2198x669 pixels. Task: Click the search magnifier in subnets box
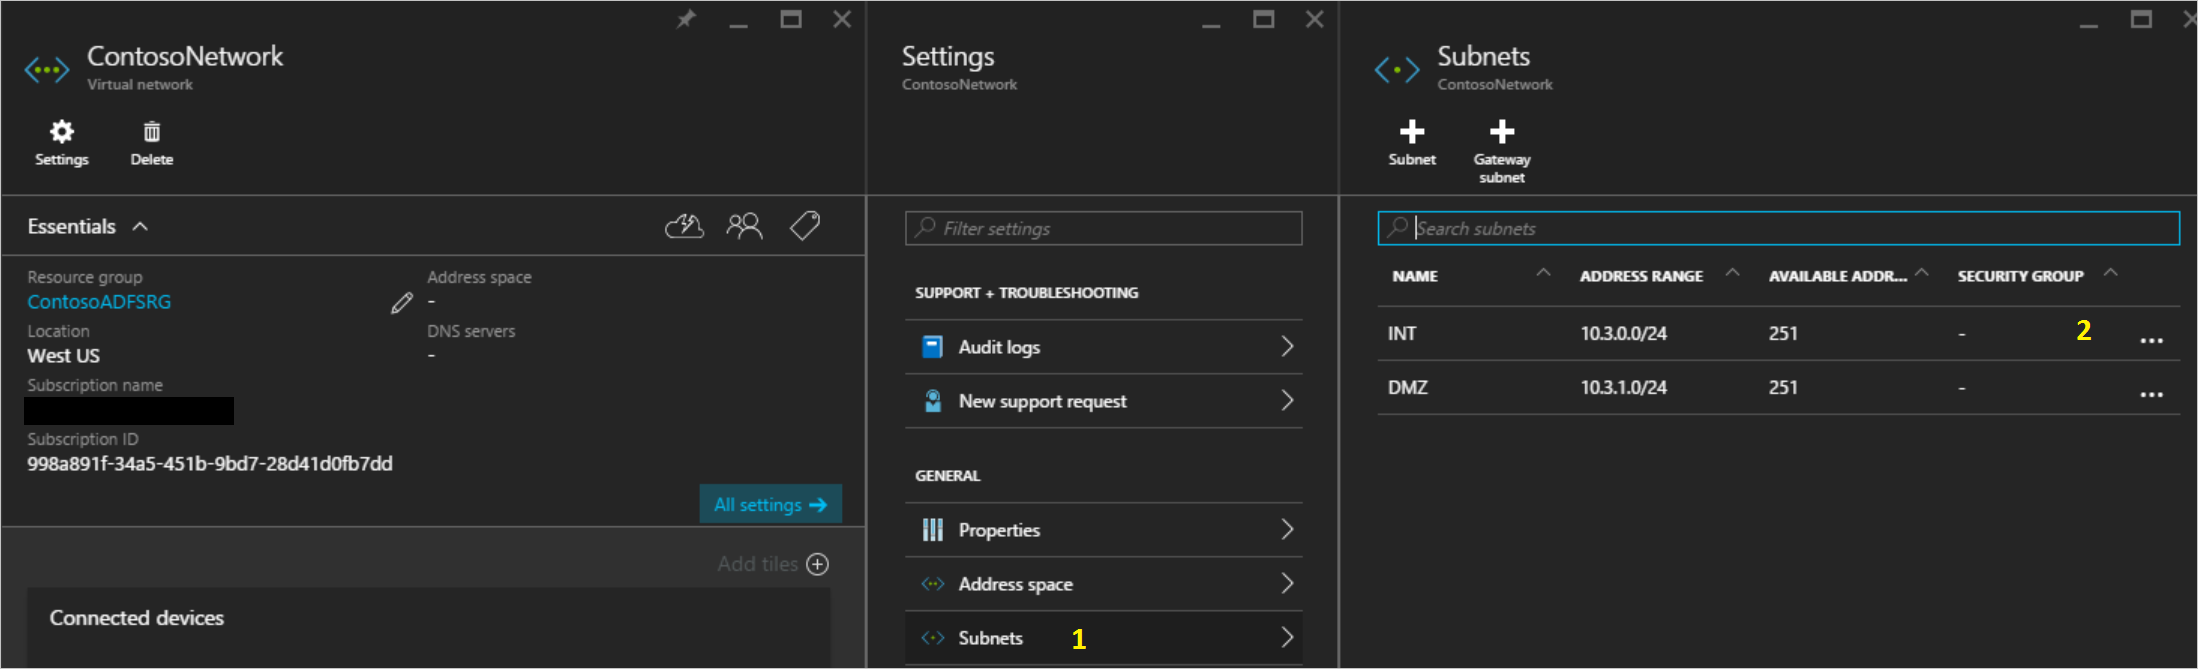point(1398,227)
